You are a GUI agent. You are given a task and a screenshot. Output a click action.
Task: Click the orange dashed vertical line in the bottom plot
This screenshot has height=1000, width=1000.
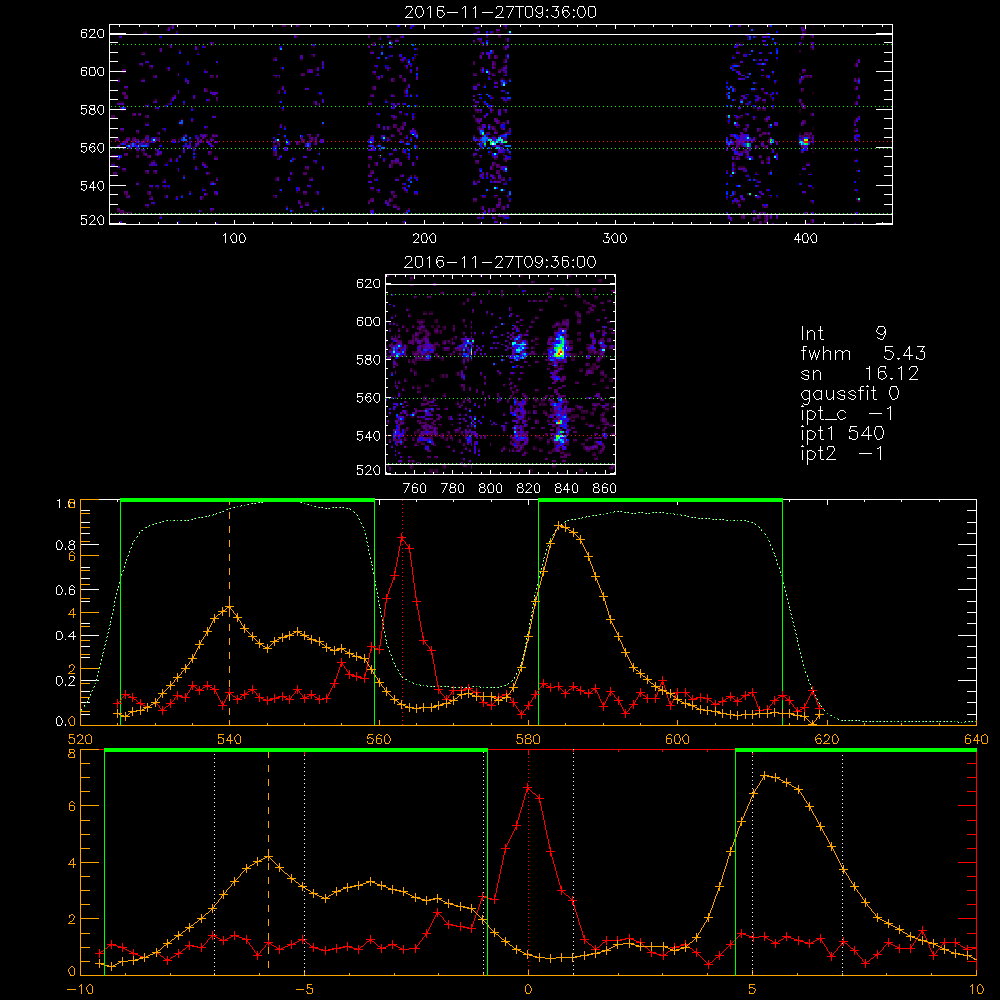[x=268, y=862]
